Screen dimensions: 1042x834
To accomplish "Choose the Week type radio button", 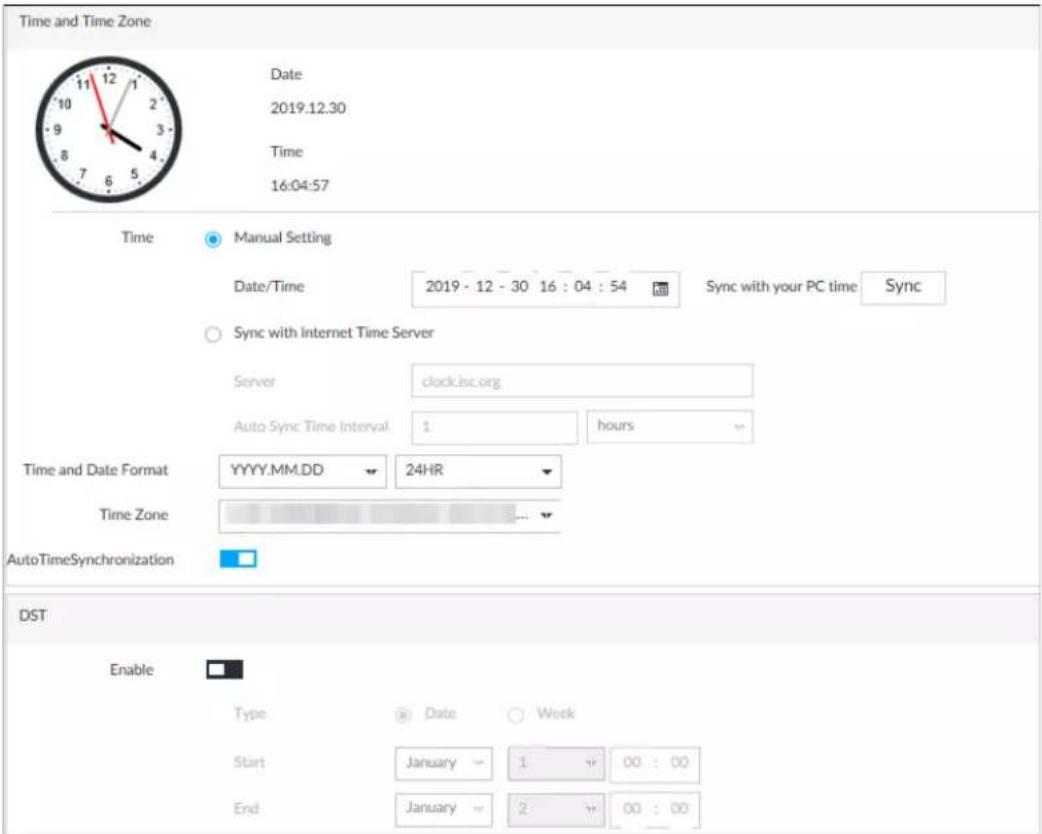I will (x=515, y=715).
